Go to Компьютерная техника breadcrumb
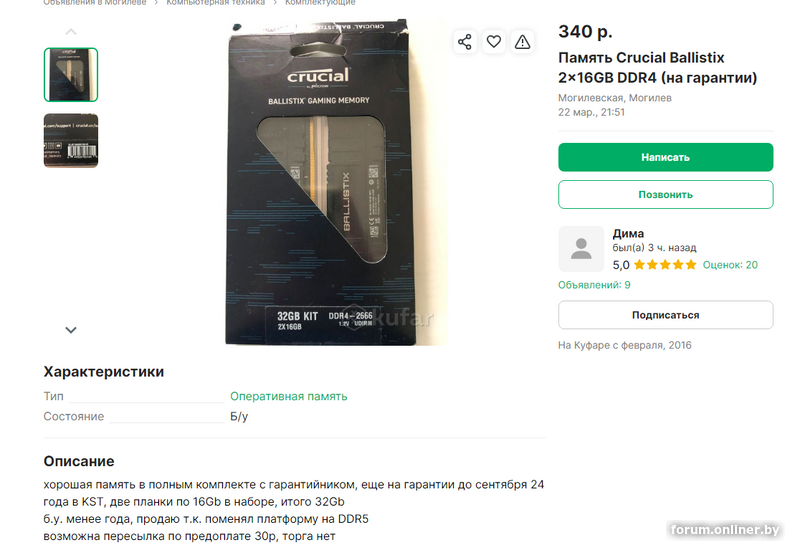The width and height of the screenshot is (800, 551). 215,3
